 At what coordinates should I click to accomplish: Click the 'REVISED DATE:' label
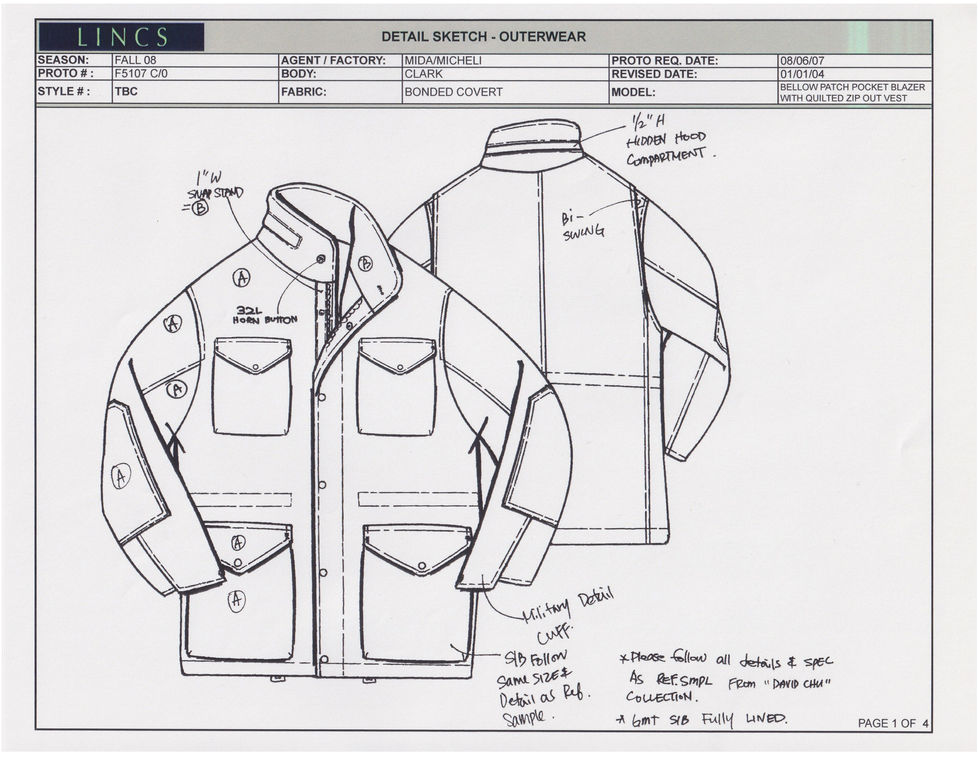(x=654, y=74)
